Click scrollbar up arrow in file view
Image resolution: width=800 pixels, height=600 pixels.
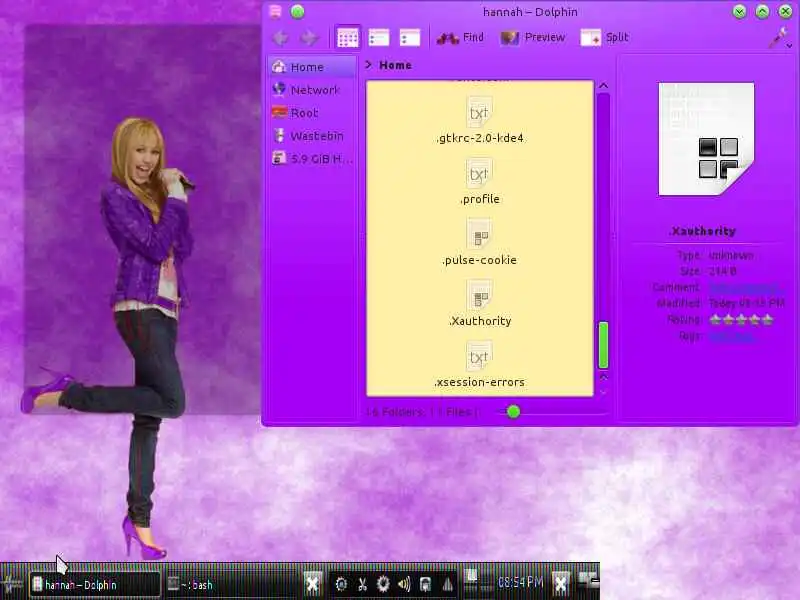click(603, 85)
